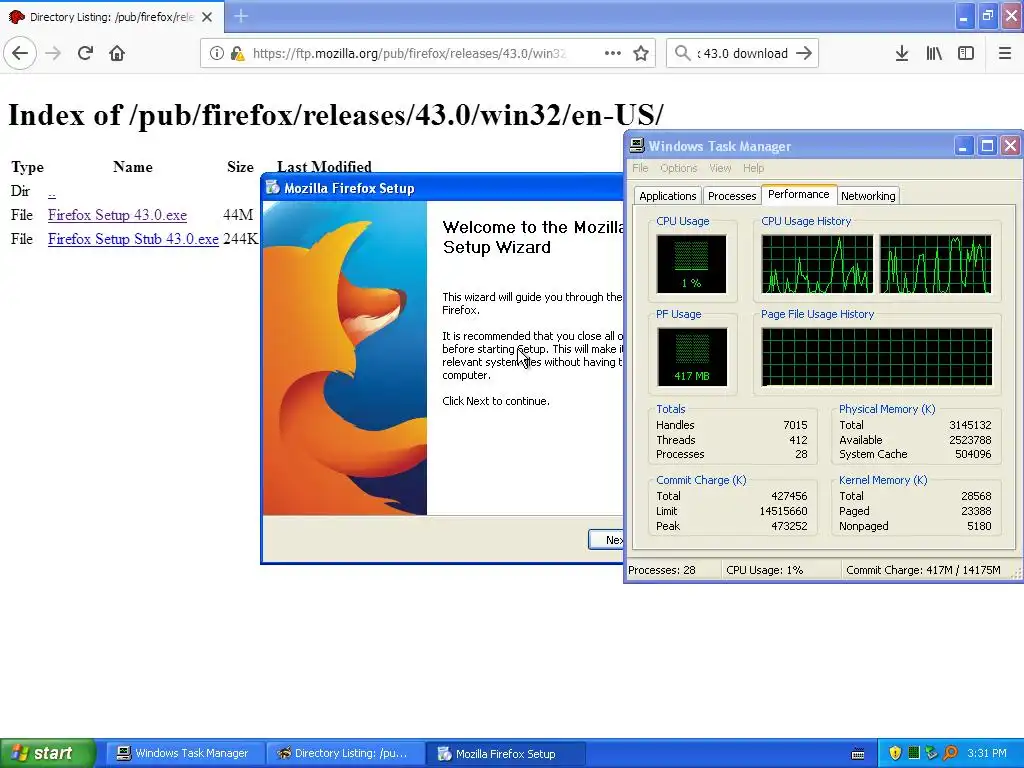
Task: Switch to the Networking tab
Action: pyautogui.click(x=868, y=196)
